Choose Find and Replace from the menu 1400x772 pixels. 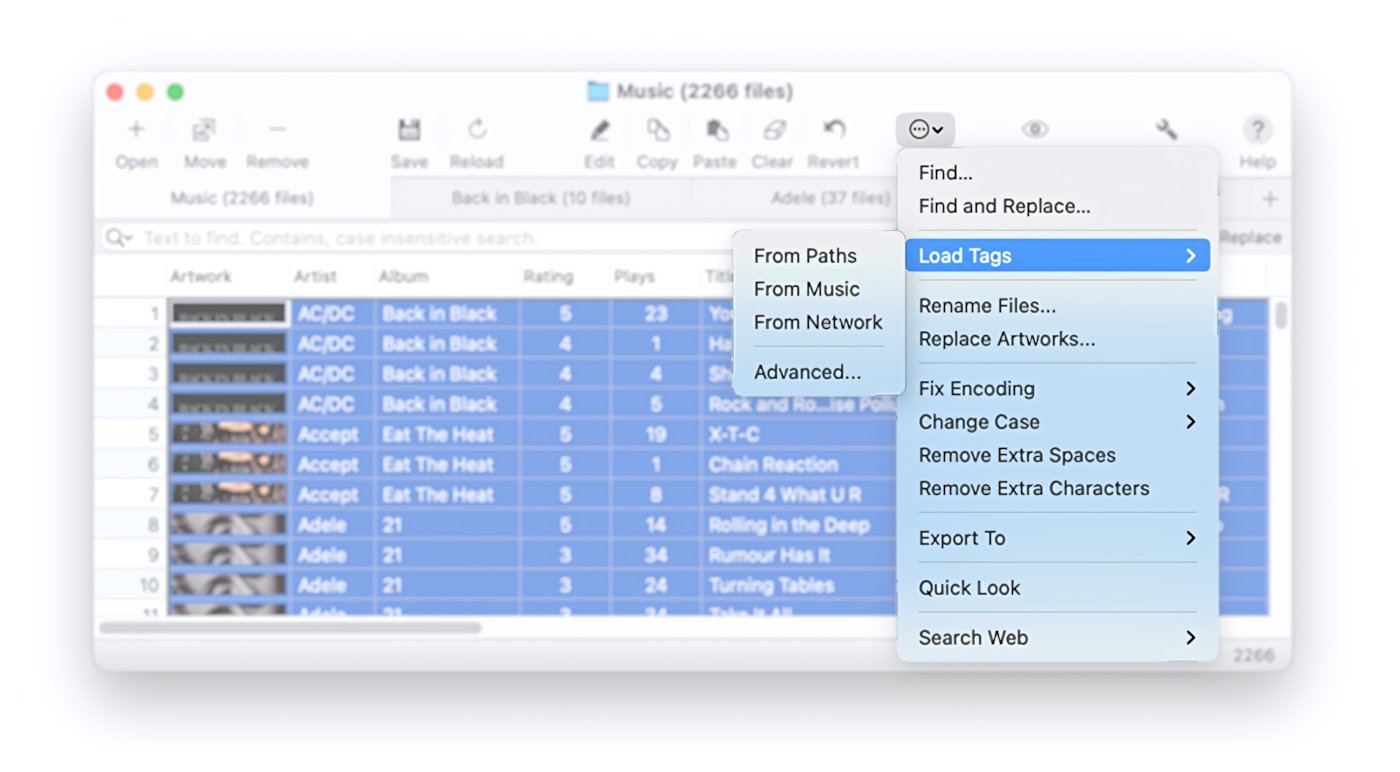click(x=1004, y=206)
